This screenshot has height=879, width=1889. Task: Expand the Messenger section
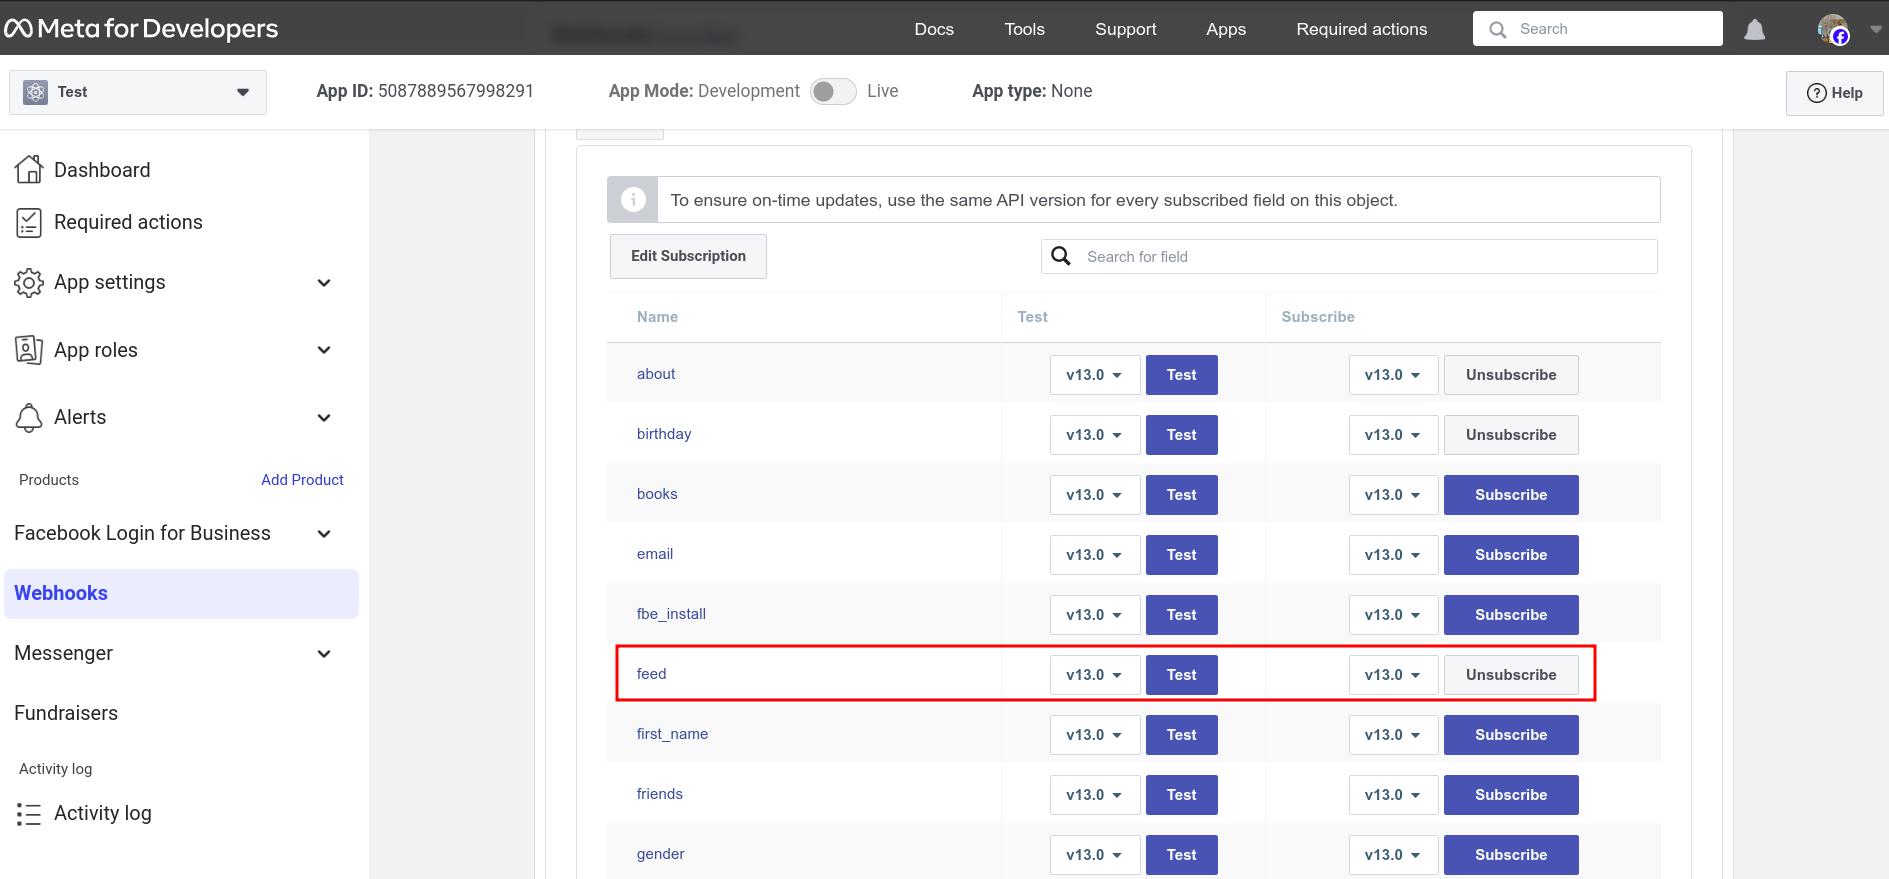tap(324, 654)
